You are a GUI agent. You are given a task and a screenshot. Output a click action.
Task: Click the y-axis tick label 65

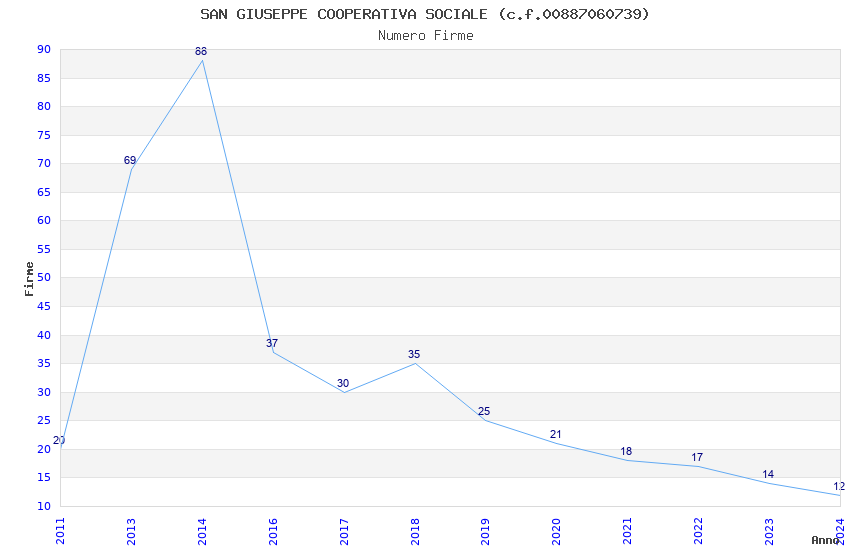coord(44,192)
